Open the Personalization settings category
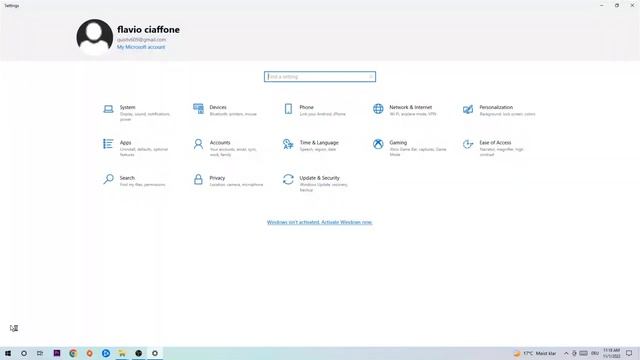 (500, 110)
